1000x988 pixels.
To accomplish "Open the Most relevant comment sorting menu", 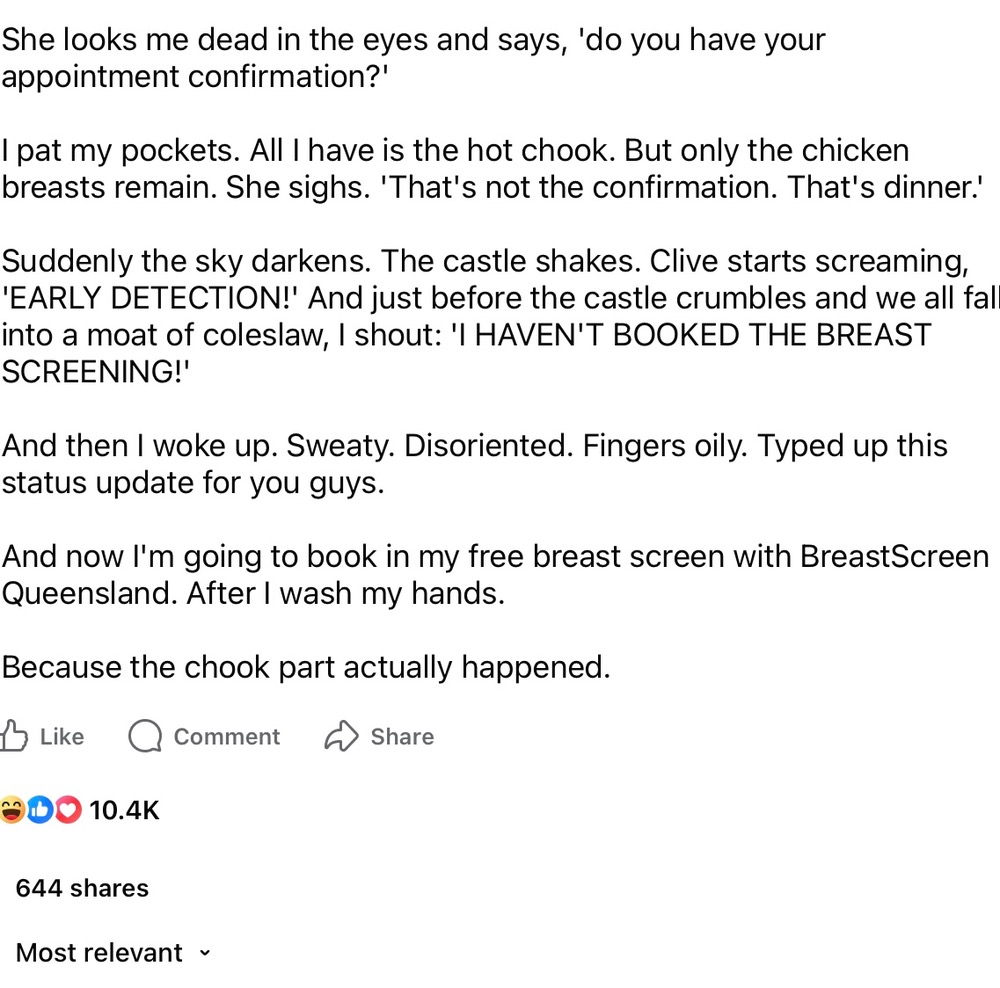I will click(x=112, y=953).
